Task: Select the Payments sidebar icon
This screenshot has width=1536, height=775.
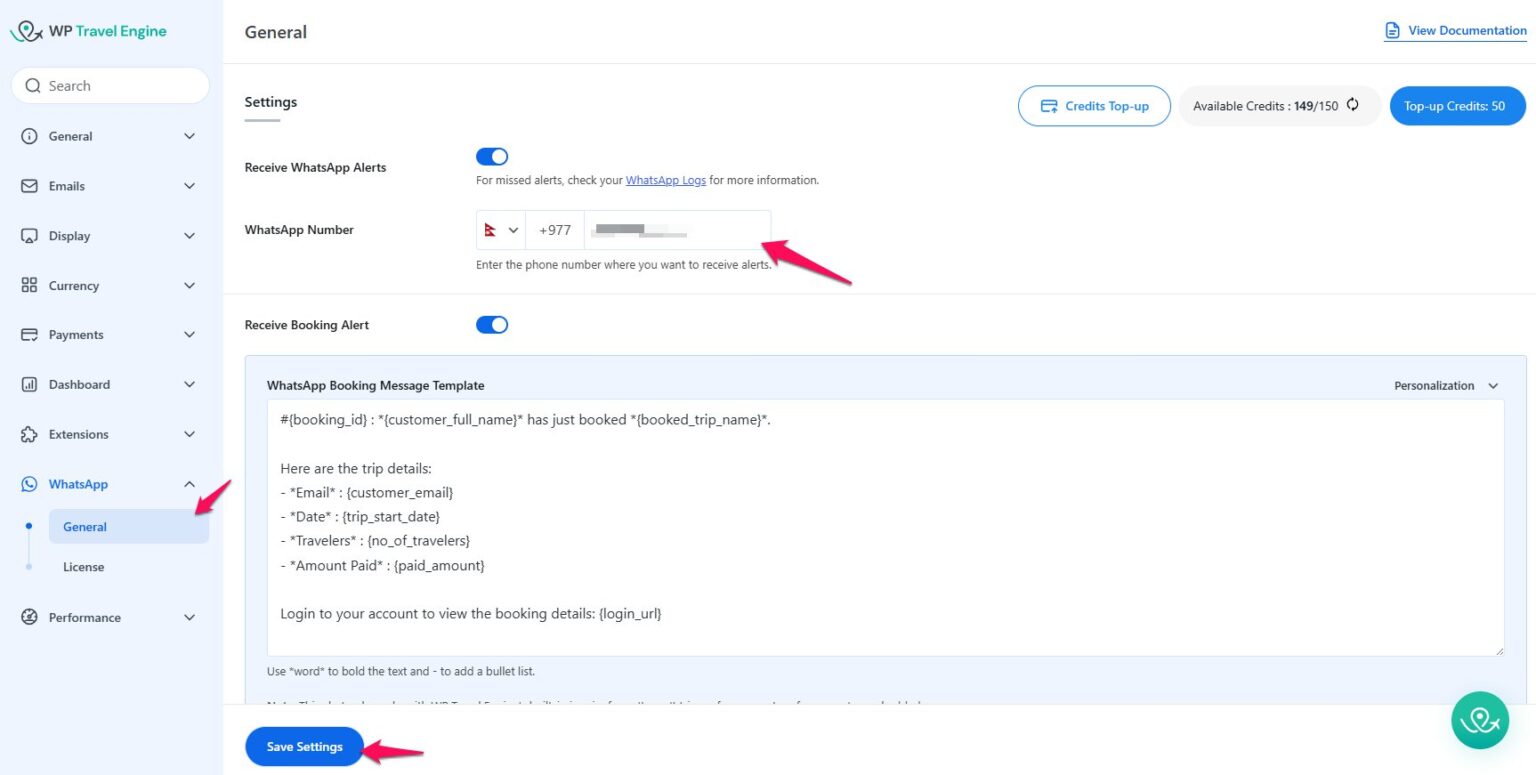Action: (29, 335)
